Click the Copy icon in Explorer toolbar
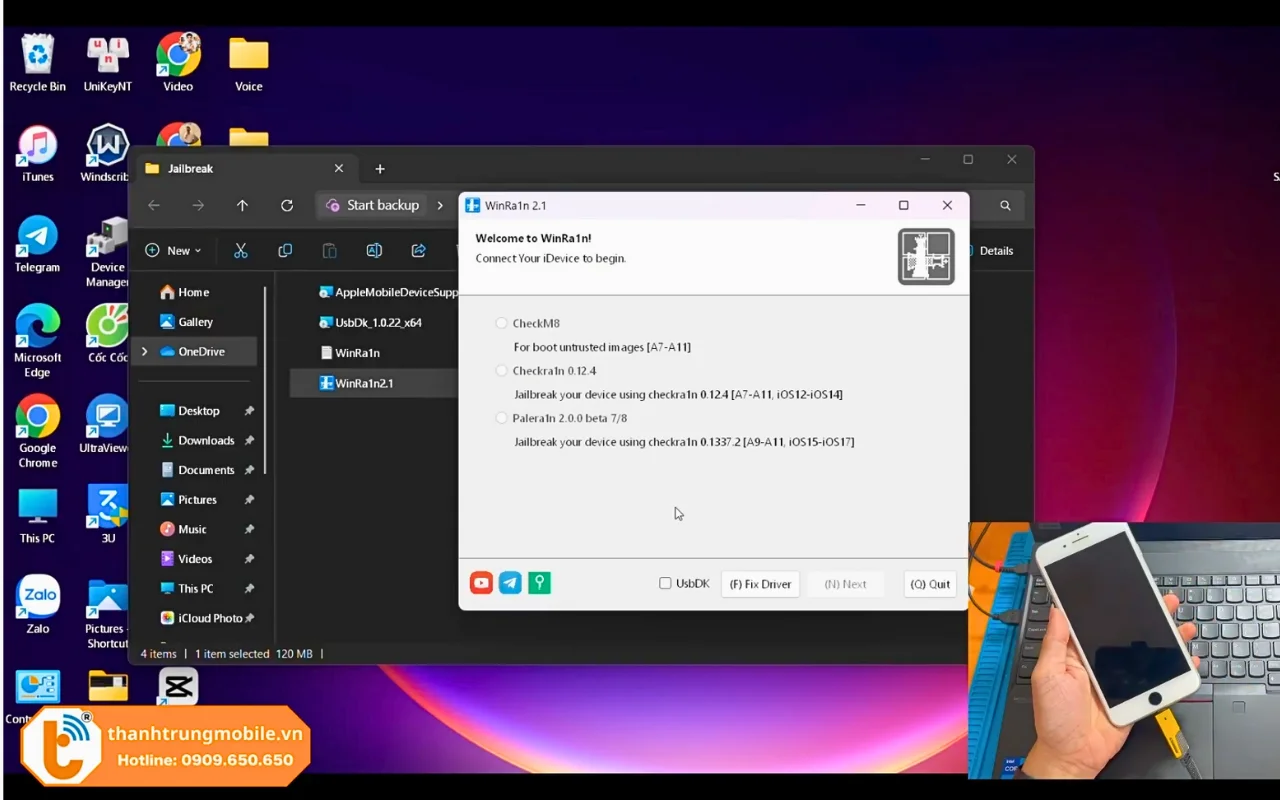Viewport: 1280px width, 800px height. (285, 251)
